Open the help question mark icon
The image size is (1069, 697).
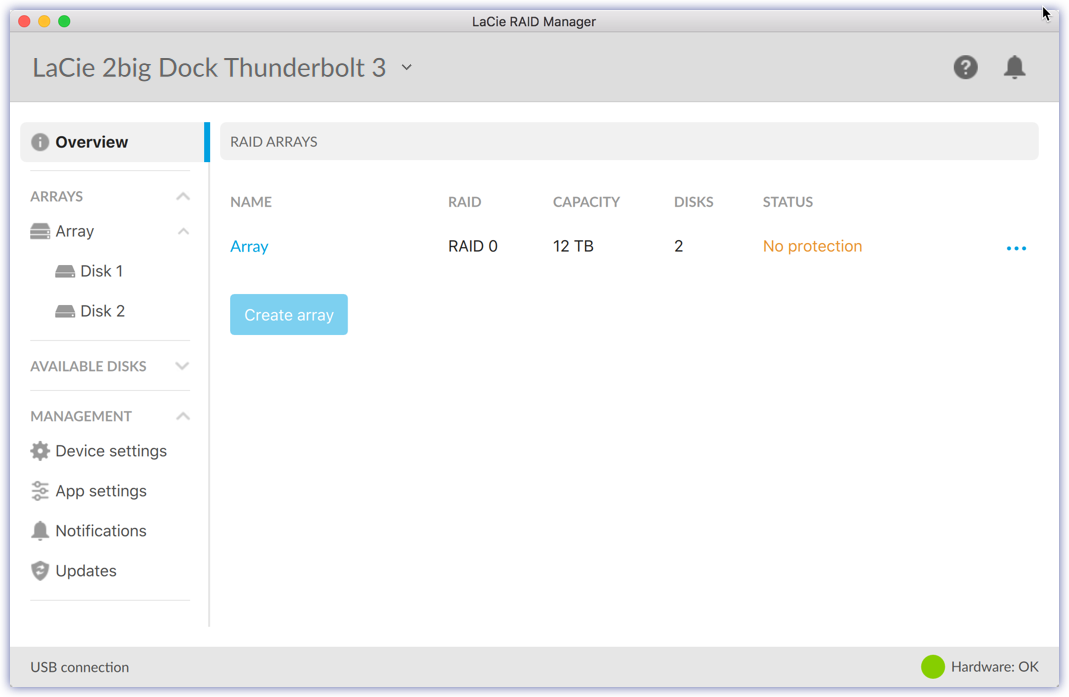click(x=965, y=67)
